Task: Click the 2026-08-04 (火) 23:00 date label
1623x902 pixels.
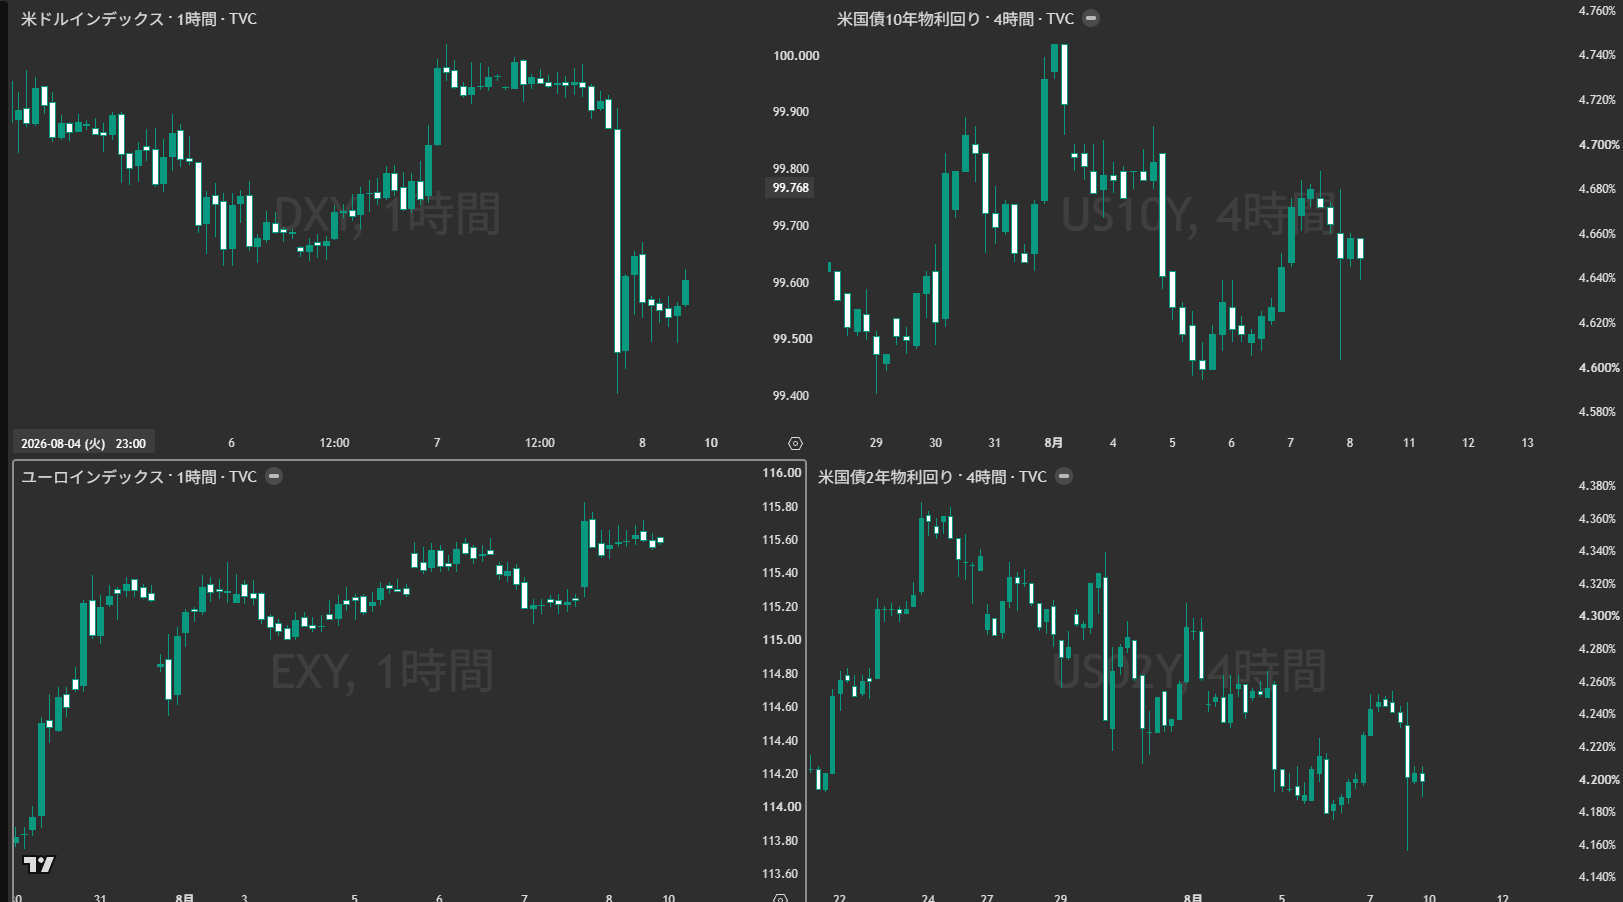Action: (84, 443)
